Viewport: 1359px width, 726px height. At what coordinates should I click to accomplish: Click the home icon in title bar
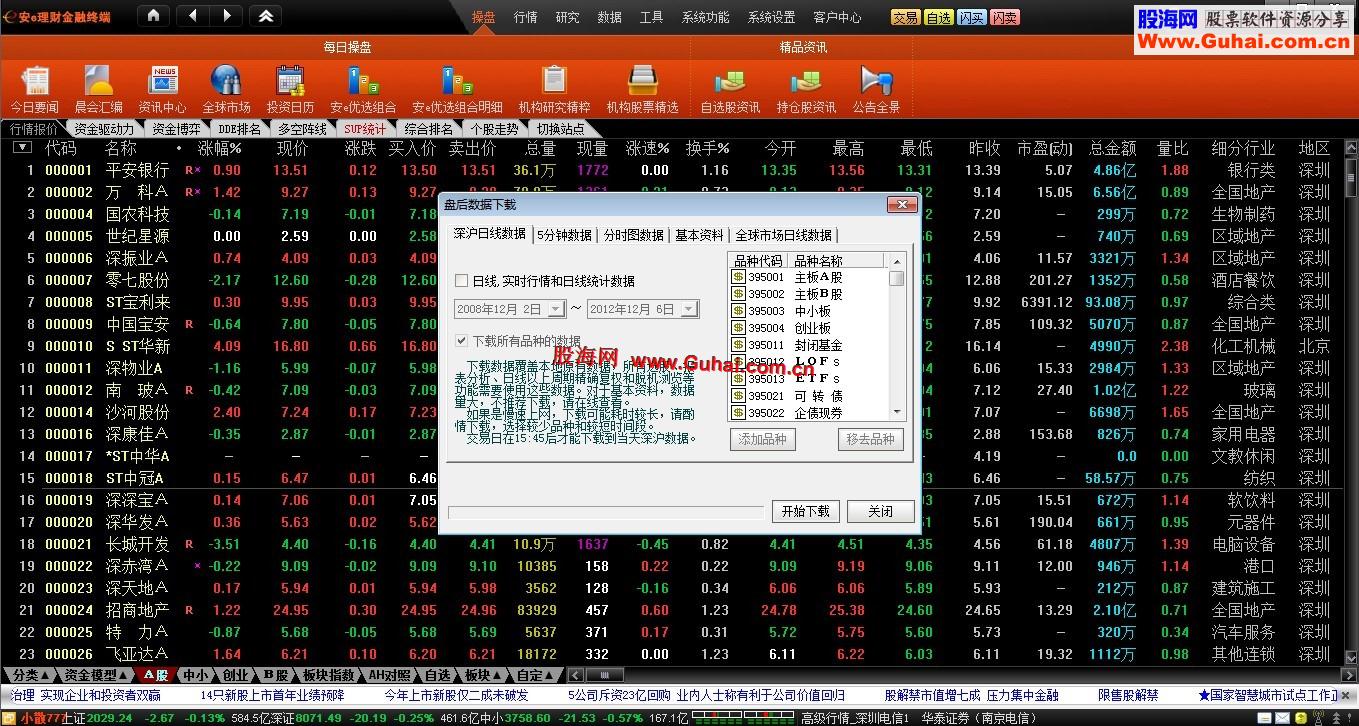pyautogui.click(x=152, y=15)
